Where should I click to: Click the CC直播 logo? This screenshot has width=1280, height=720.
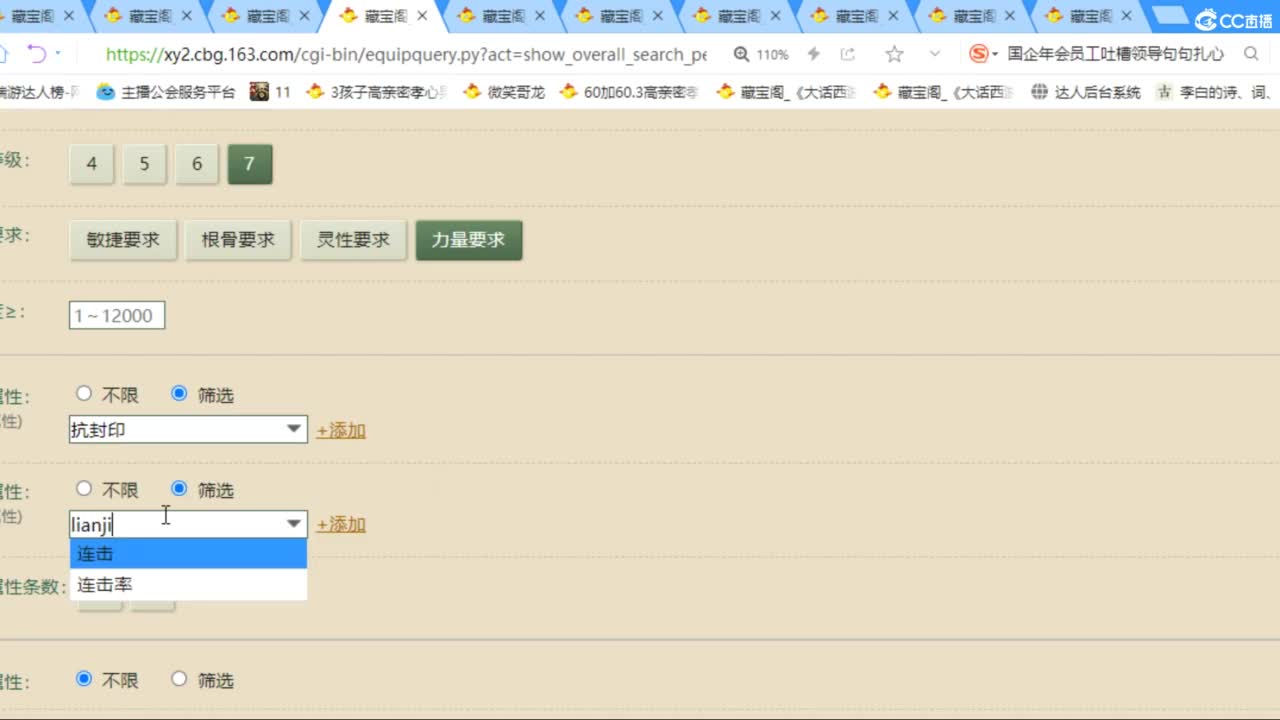(1233, 20)
